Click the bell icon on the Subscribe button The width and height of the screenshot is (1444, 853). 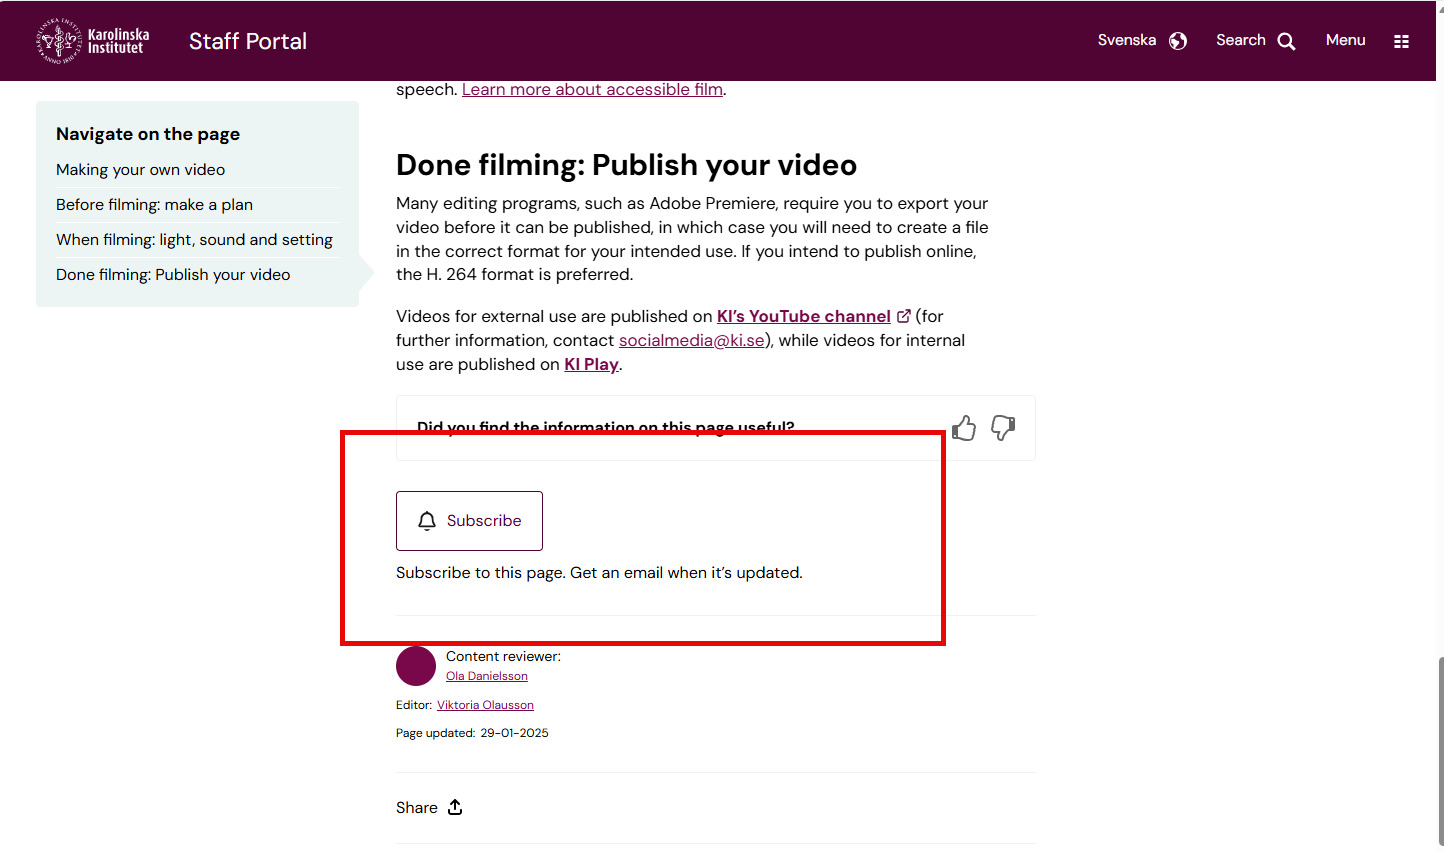click(427, 520)
